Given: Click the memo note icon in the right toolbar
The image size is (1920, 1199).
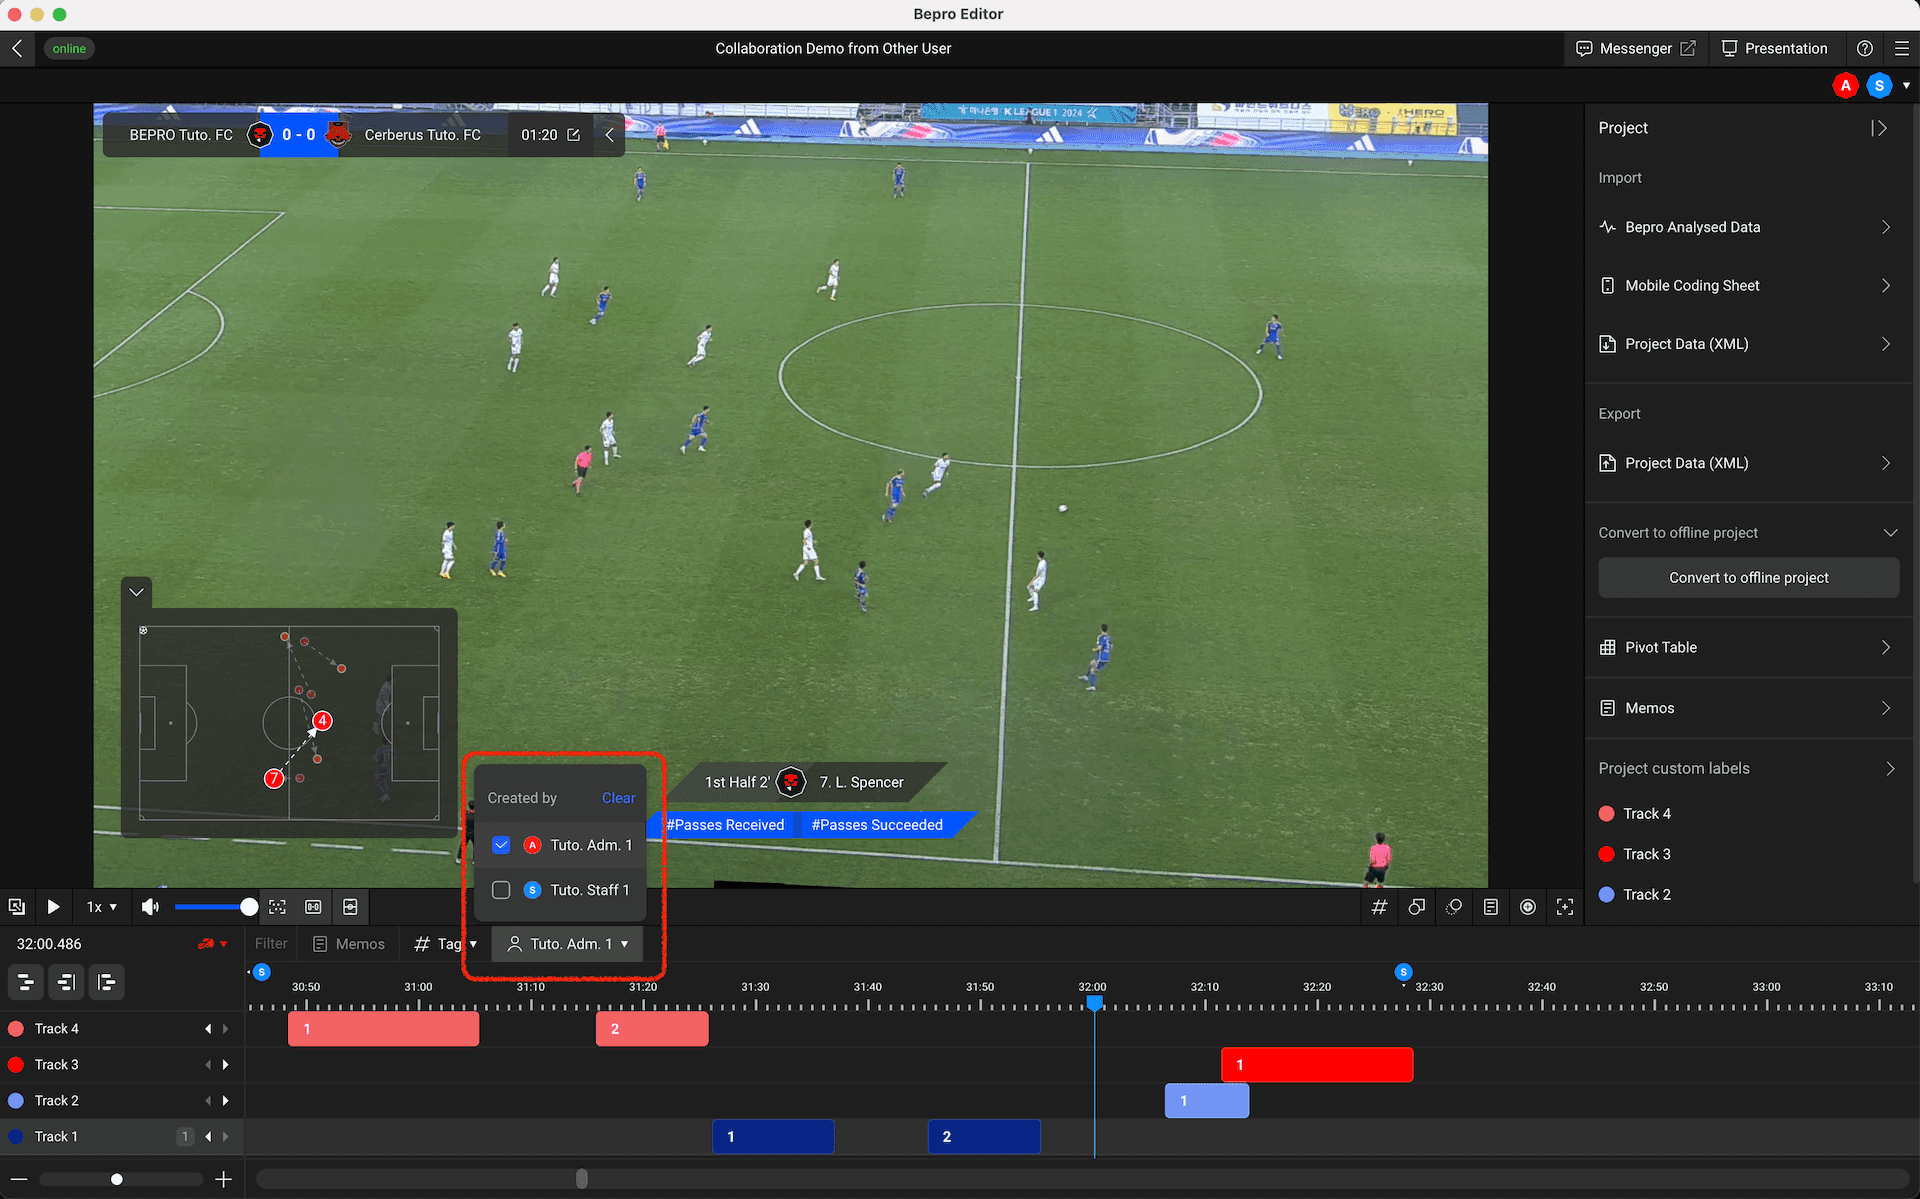Looking at the screenshot, I should (x=1490, y=907).
